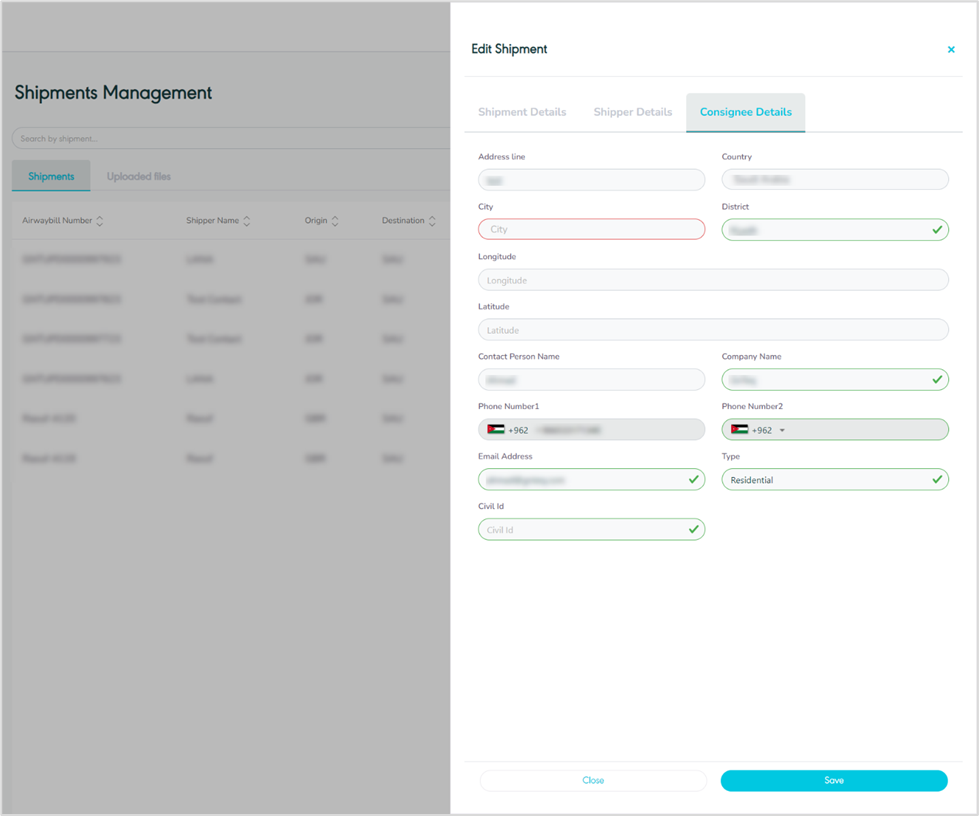979x816 pixels.
Task: Sort by Origin column arrows icon
Action: (335, 221)
